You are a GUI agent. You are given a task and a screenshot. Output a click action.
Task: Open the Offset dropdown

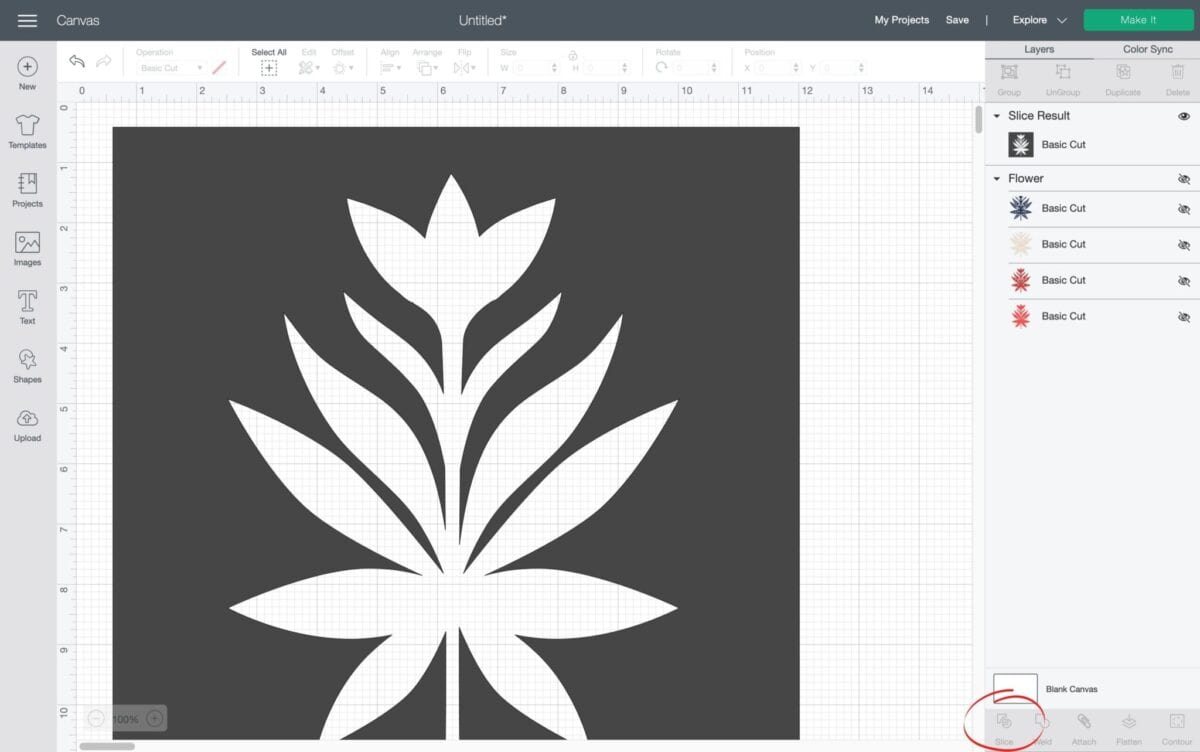[342, 68]
